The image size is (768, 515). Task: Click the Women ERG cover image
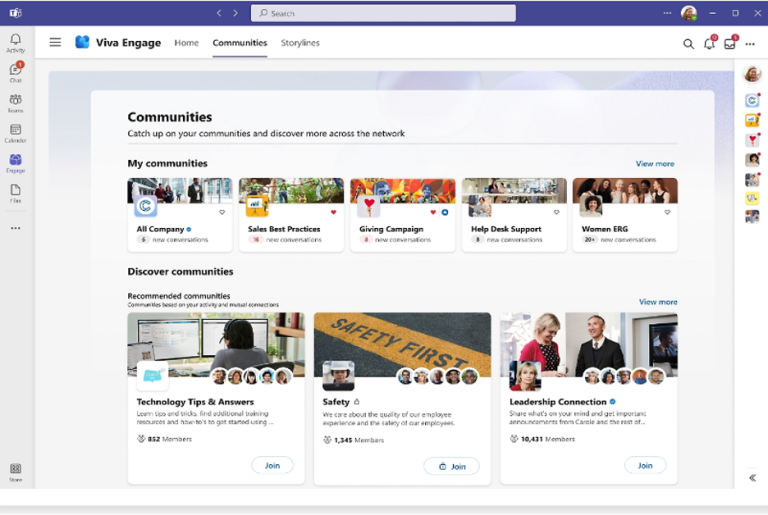(625, 190)
